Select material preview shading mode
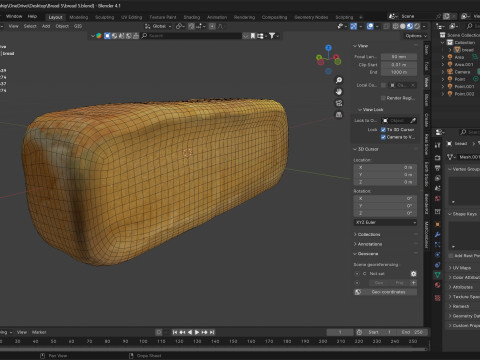The width and height of the screenshot is (480, 360). (410, 26)
